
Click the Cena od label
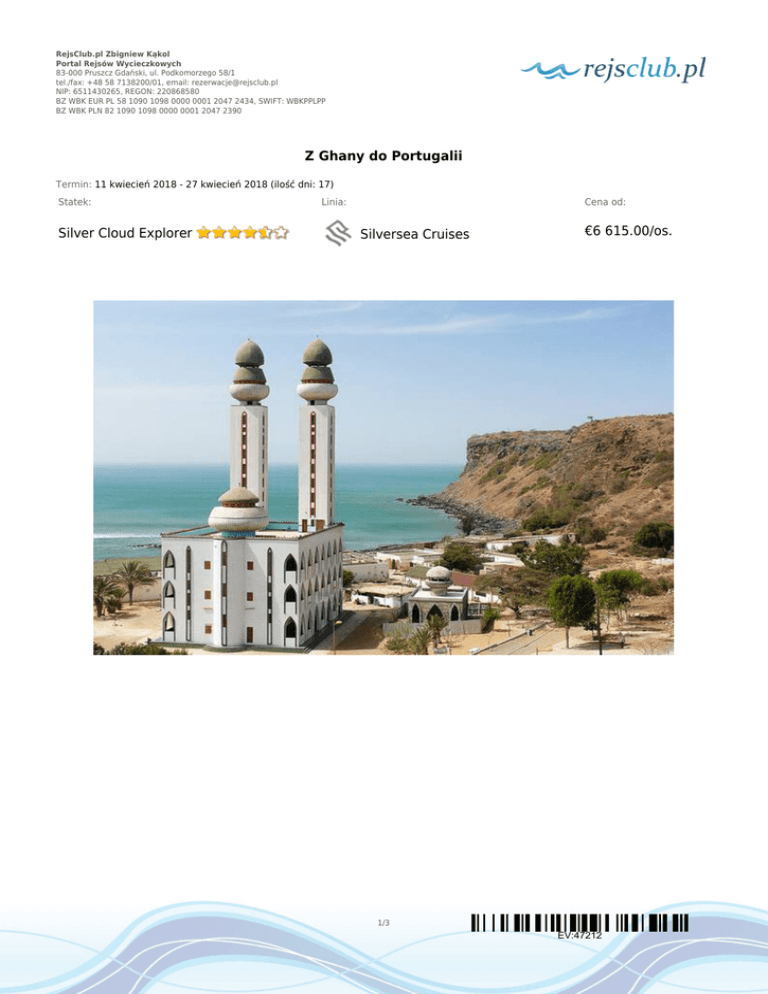(x=605, y=202)
